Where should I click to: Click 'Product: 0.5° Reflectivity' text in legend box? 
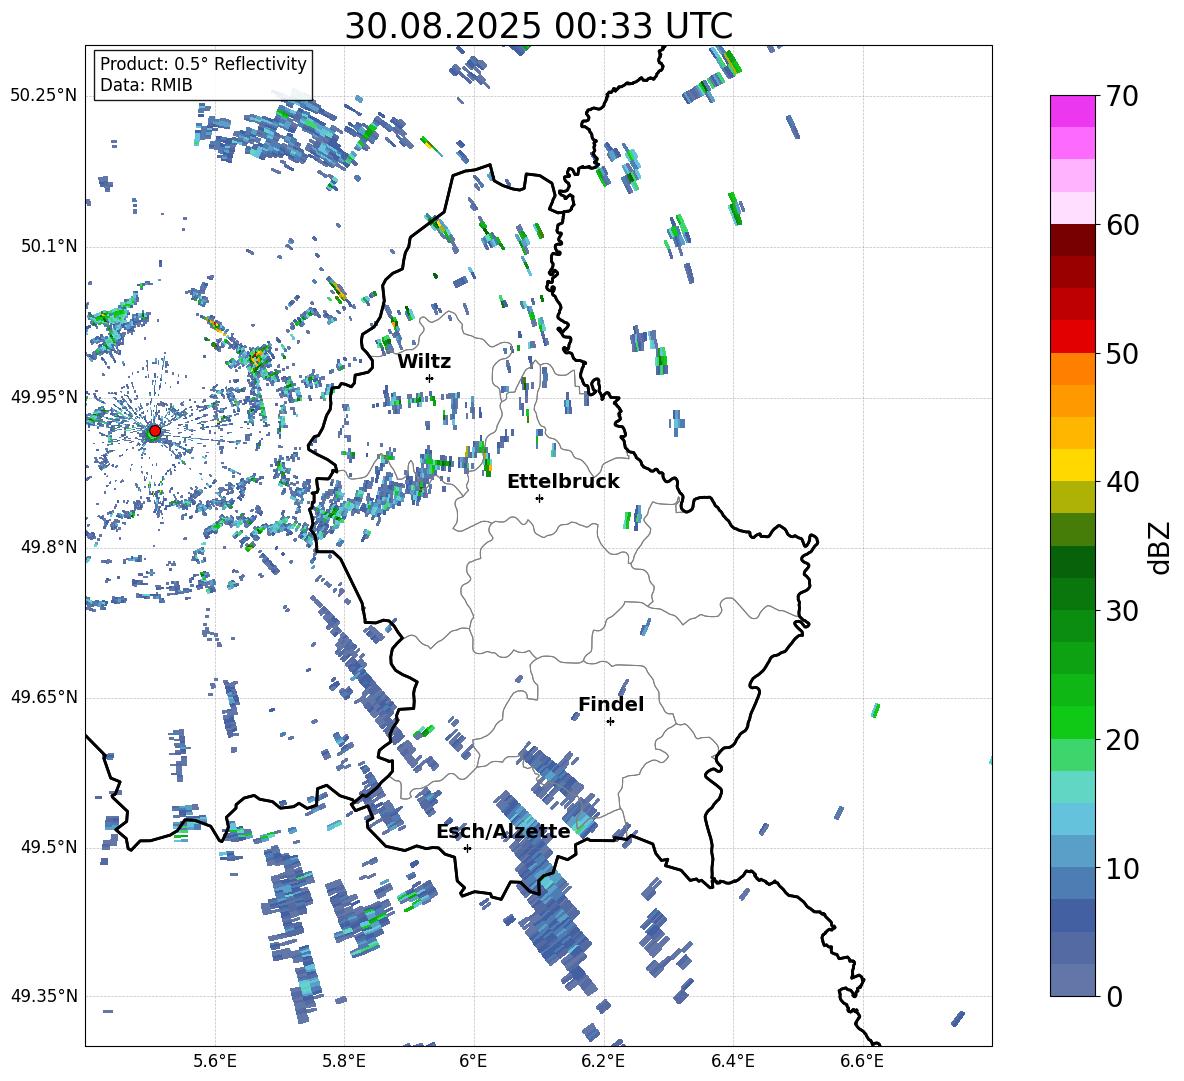203,63
